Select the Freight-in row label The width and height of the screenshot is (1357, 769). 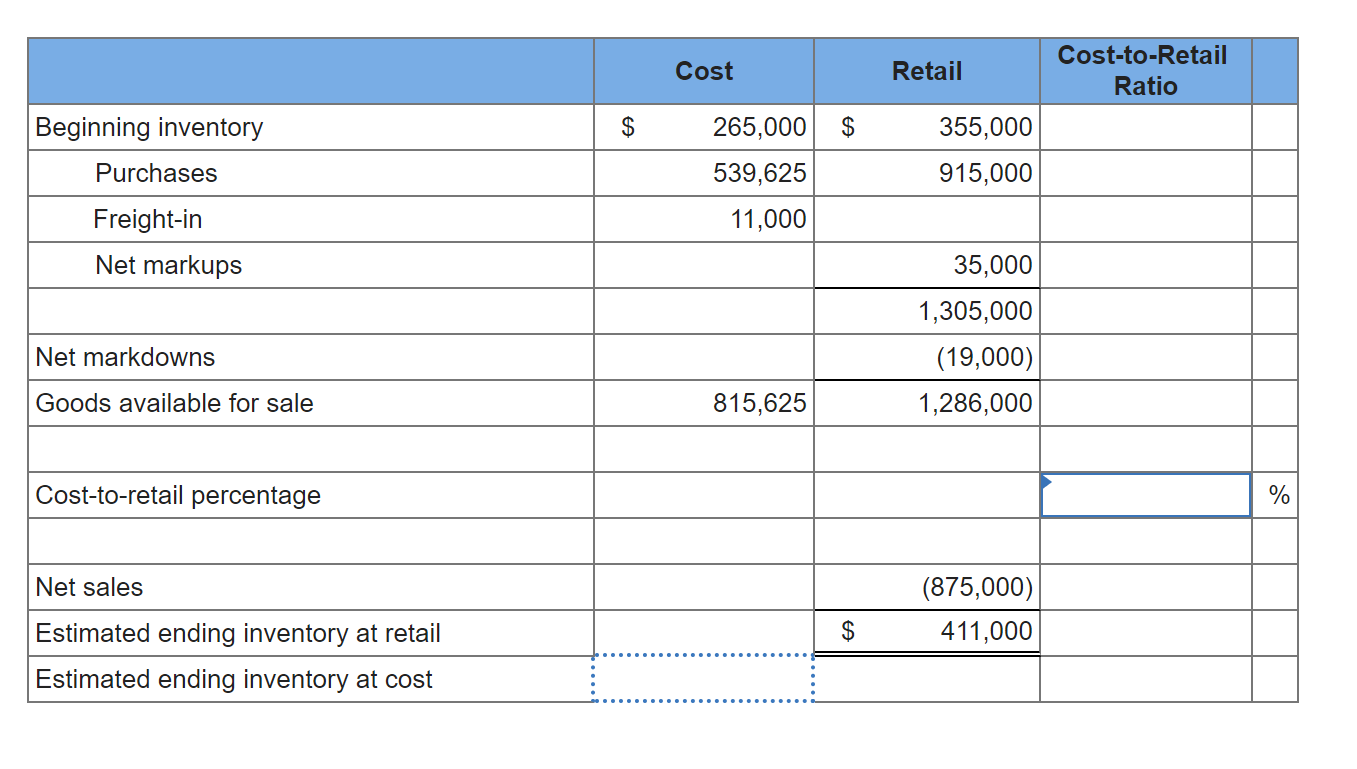(148, 219)
